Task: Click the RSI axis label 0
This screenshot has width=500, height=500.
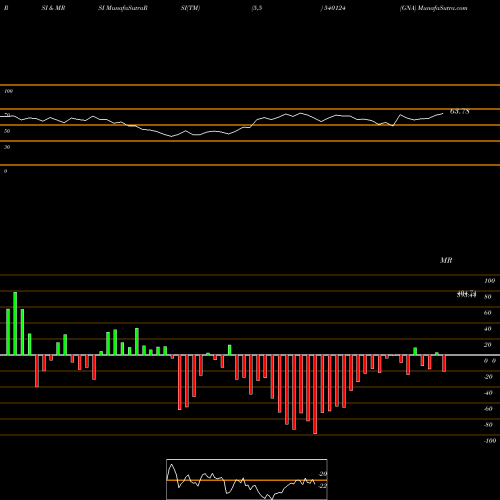Action: coord(5,171)
